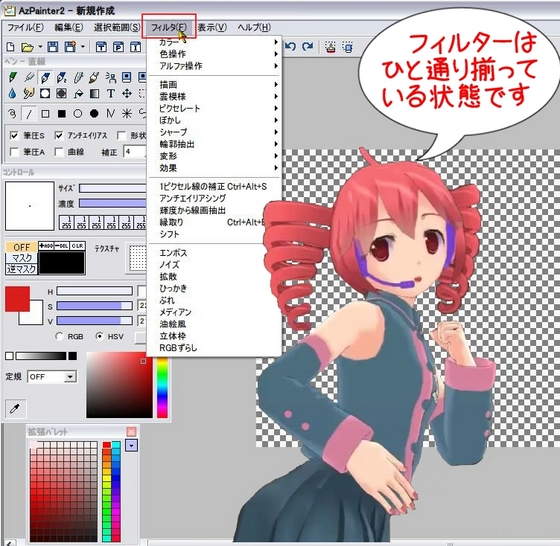Image resolution: width=560 pixels, height=546 pixels.
Task: Select the radial star line shape
Action: 127,114
